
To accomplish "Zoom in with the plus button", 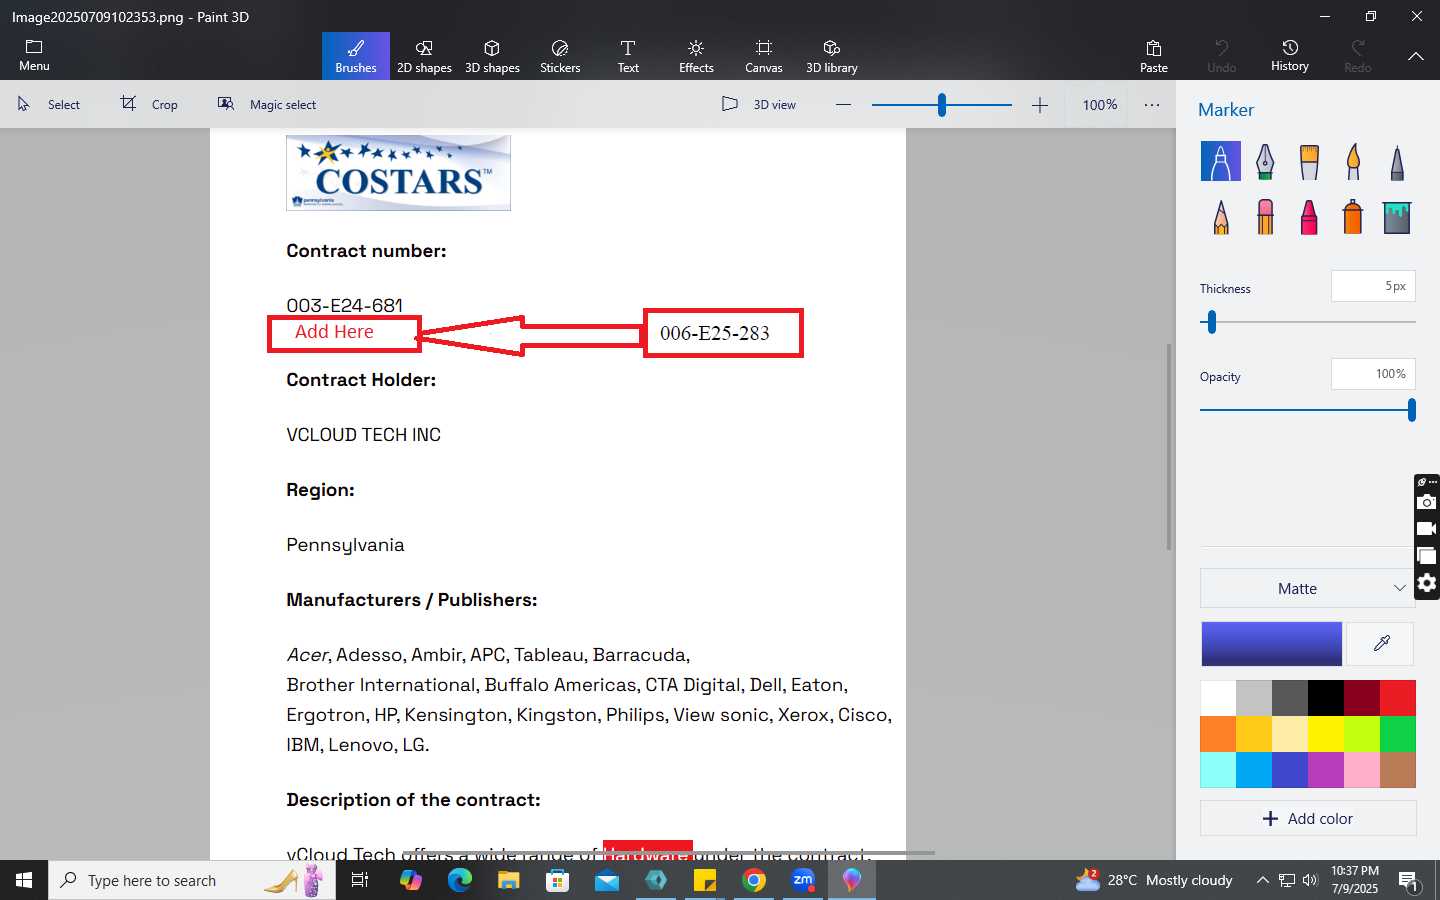I will pyautogui.click(x=1040, y=104).
